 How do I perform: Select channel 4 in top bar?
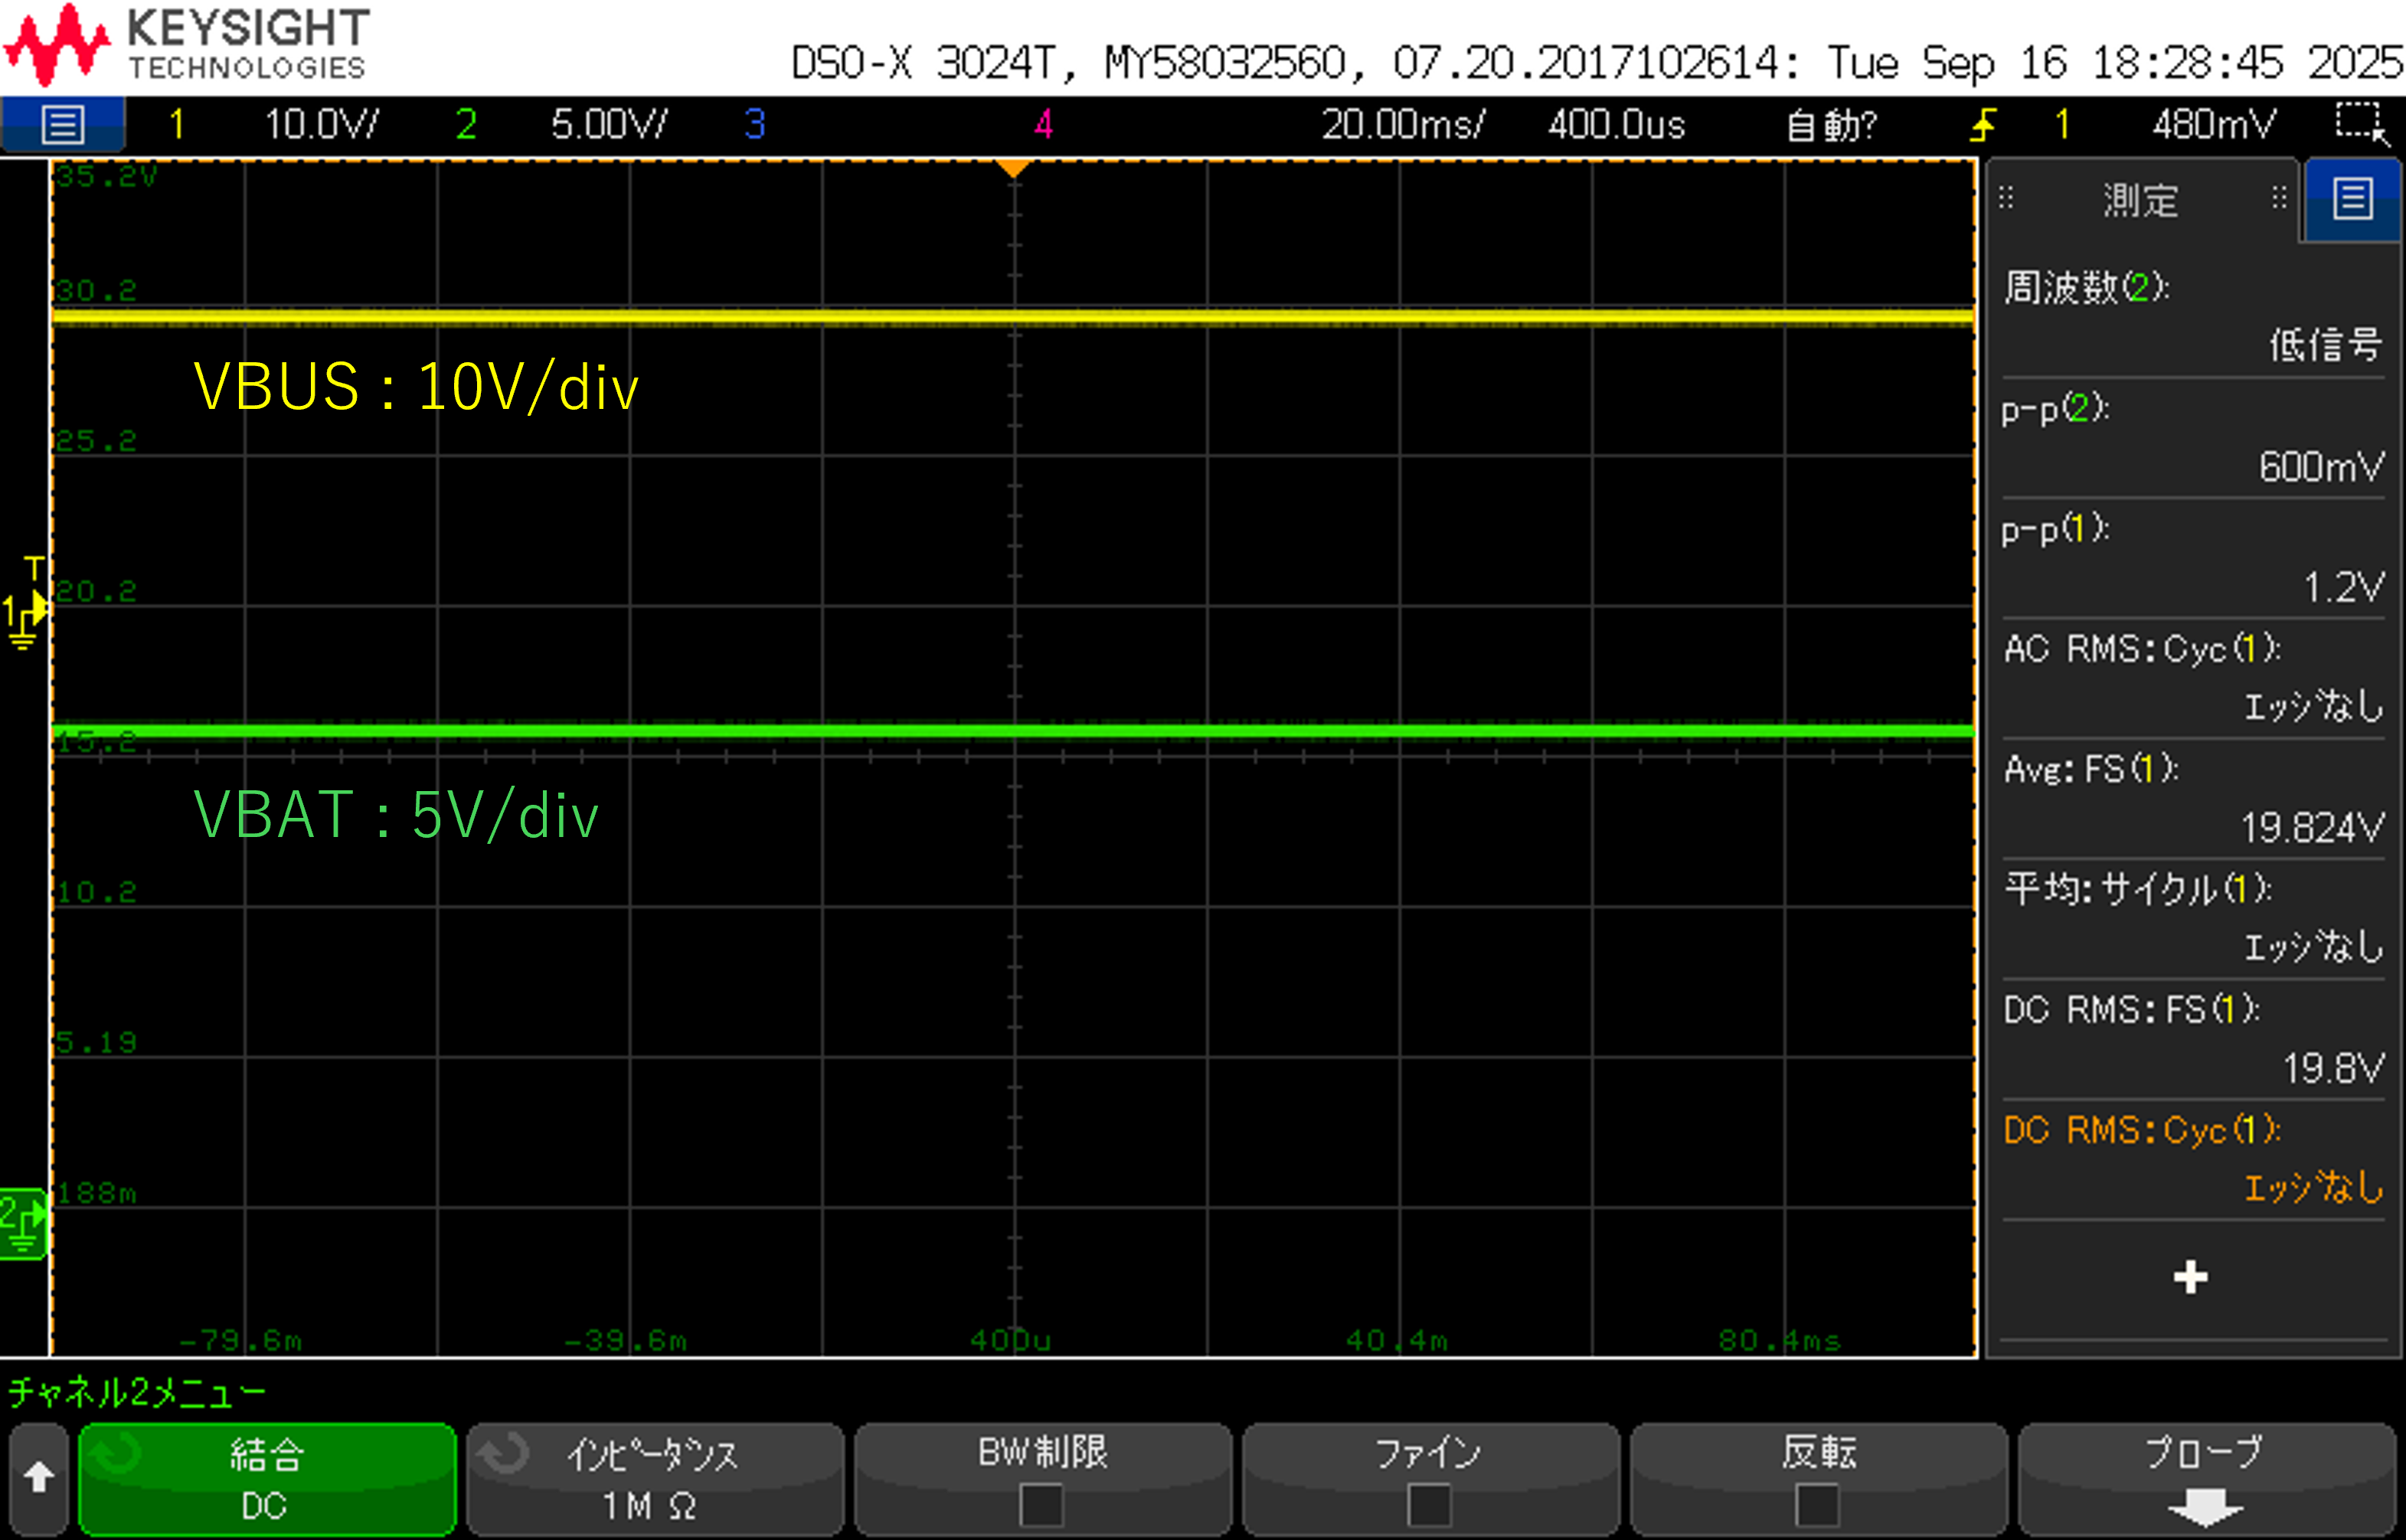[x=1043, y=125]
